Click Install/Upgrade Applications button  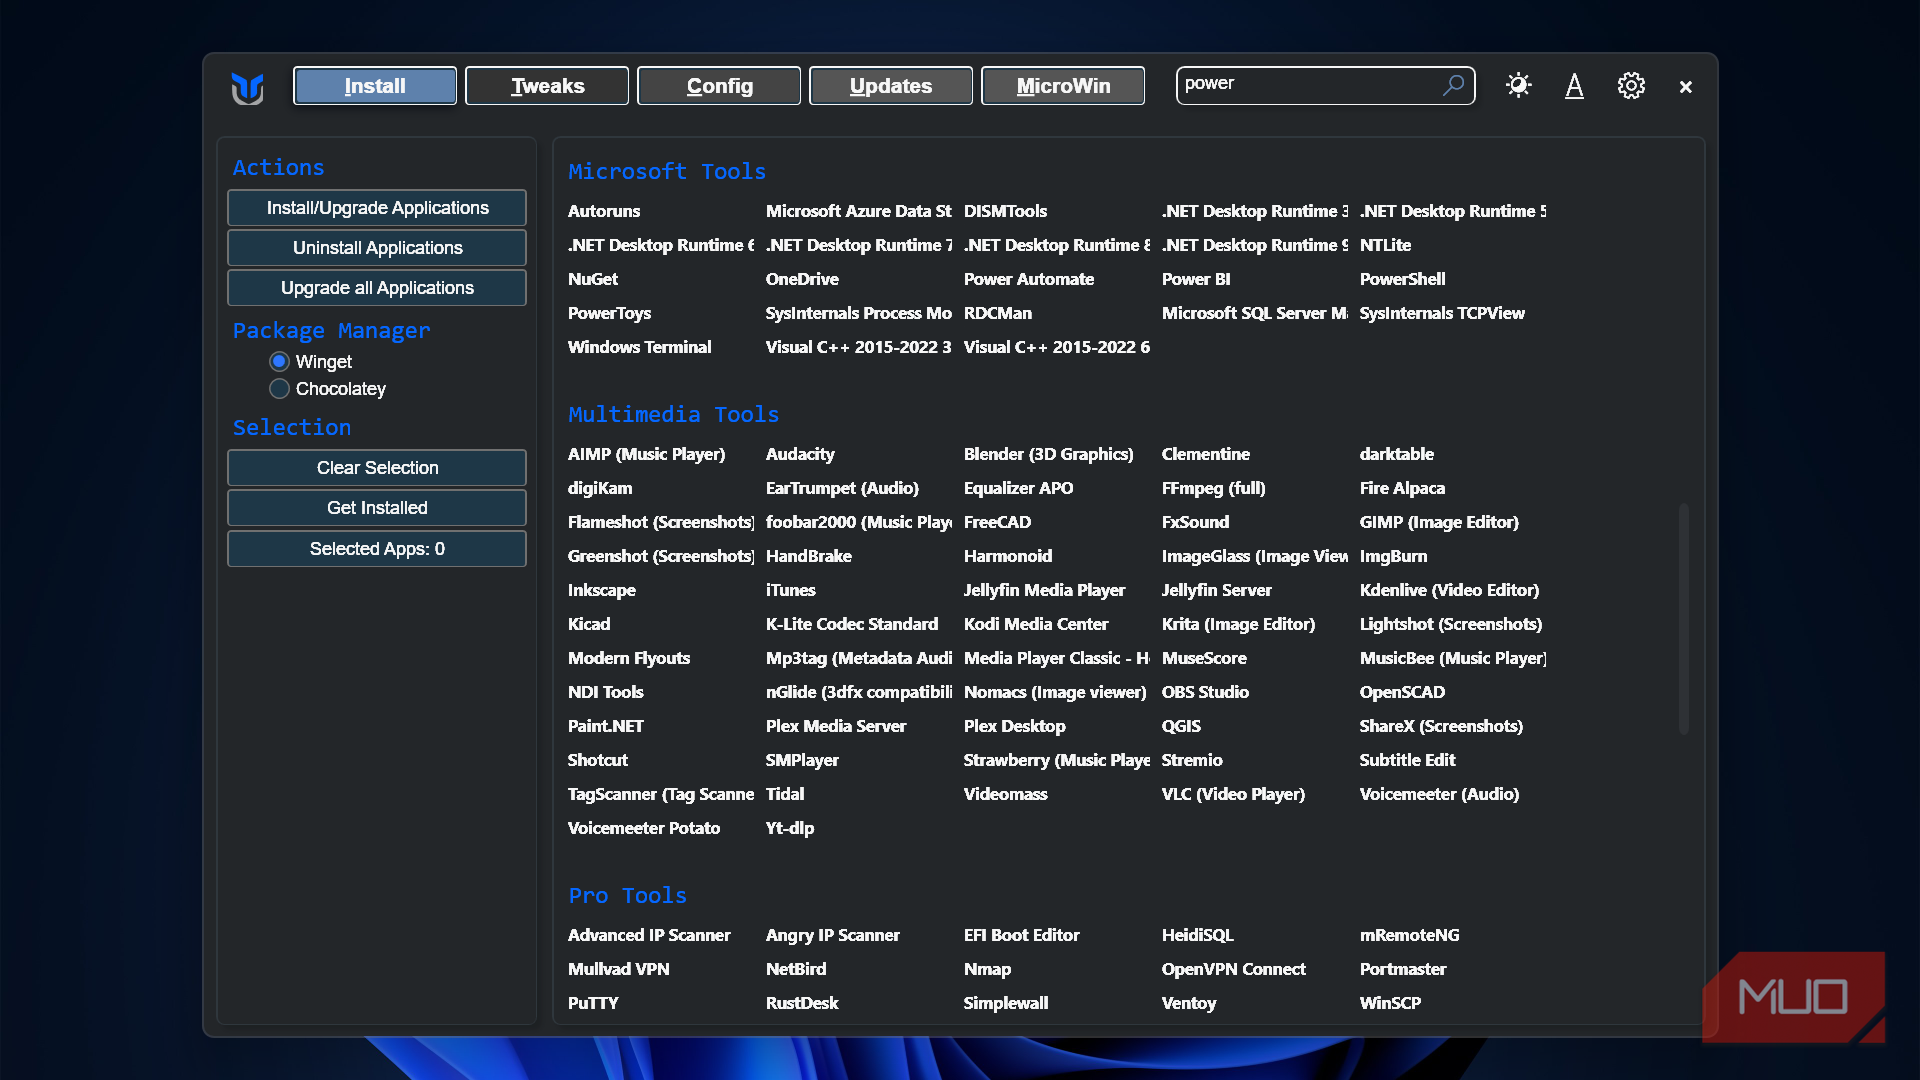pyautogui.click(x=377, y=208)
